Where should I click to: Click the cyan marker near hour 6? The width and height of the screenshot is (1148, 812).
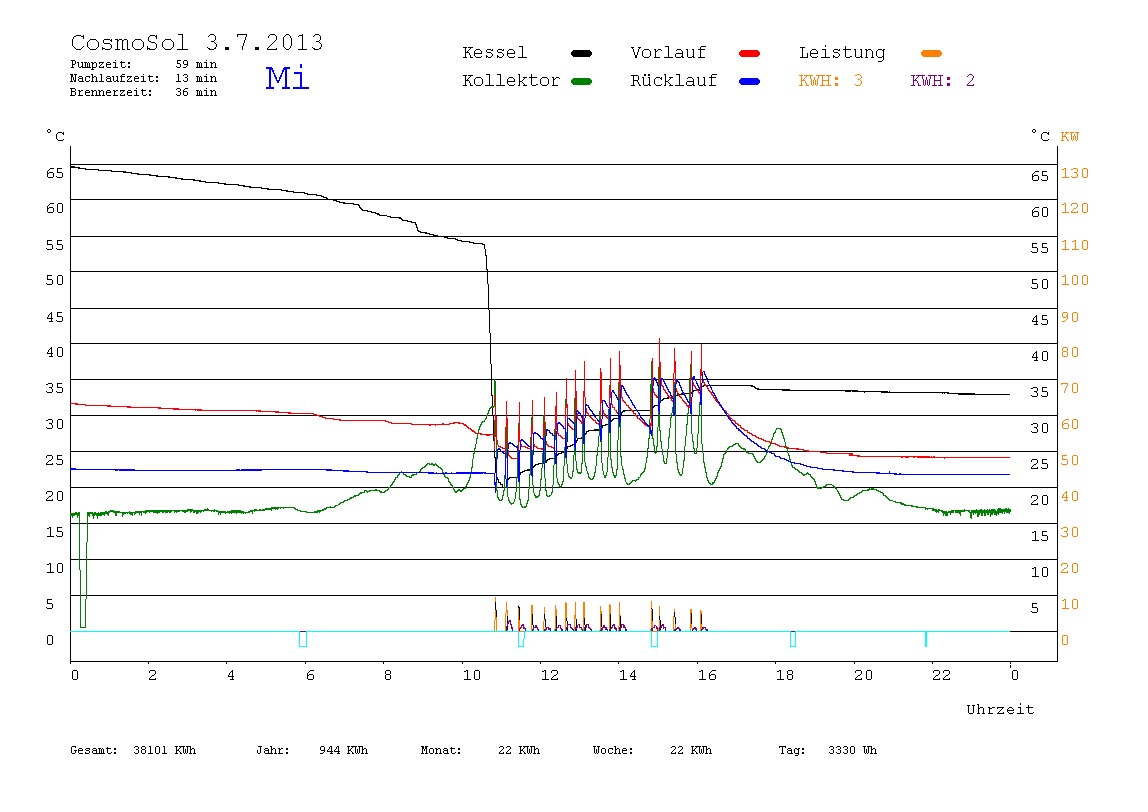click(303, 639)
